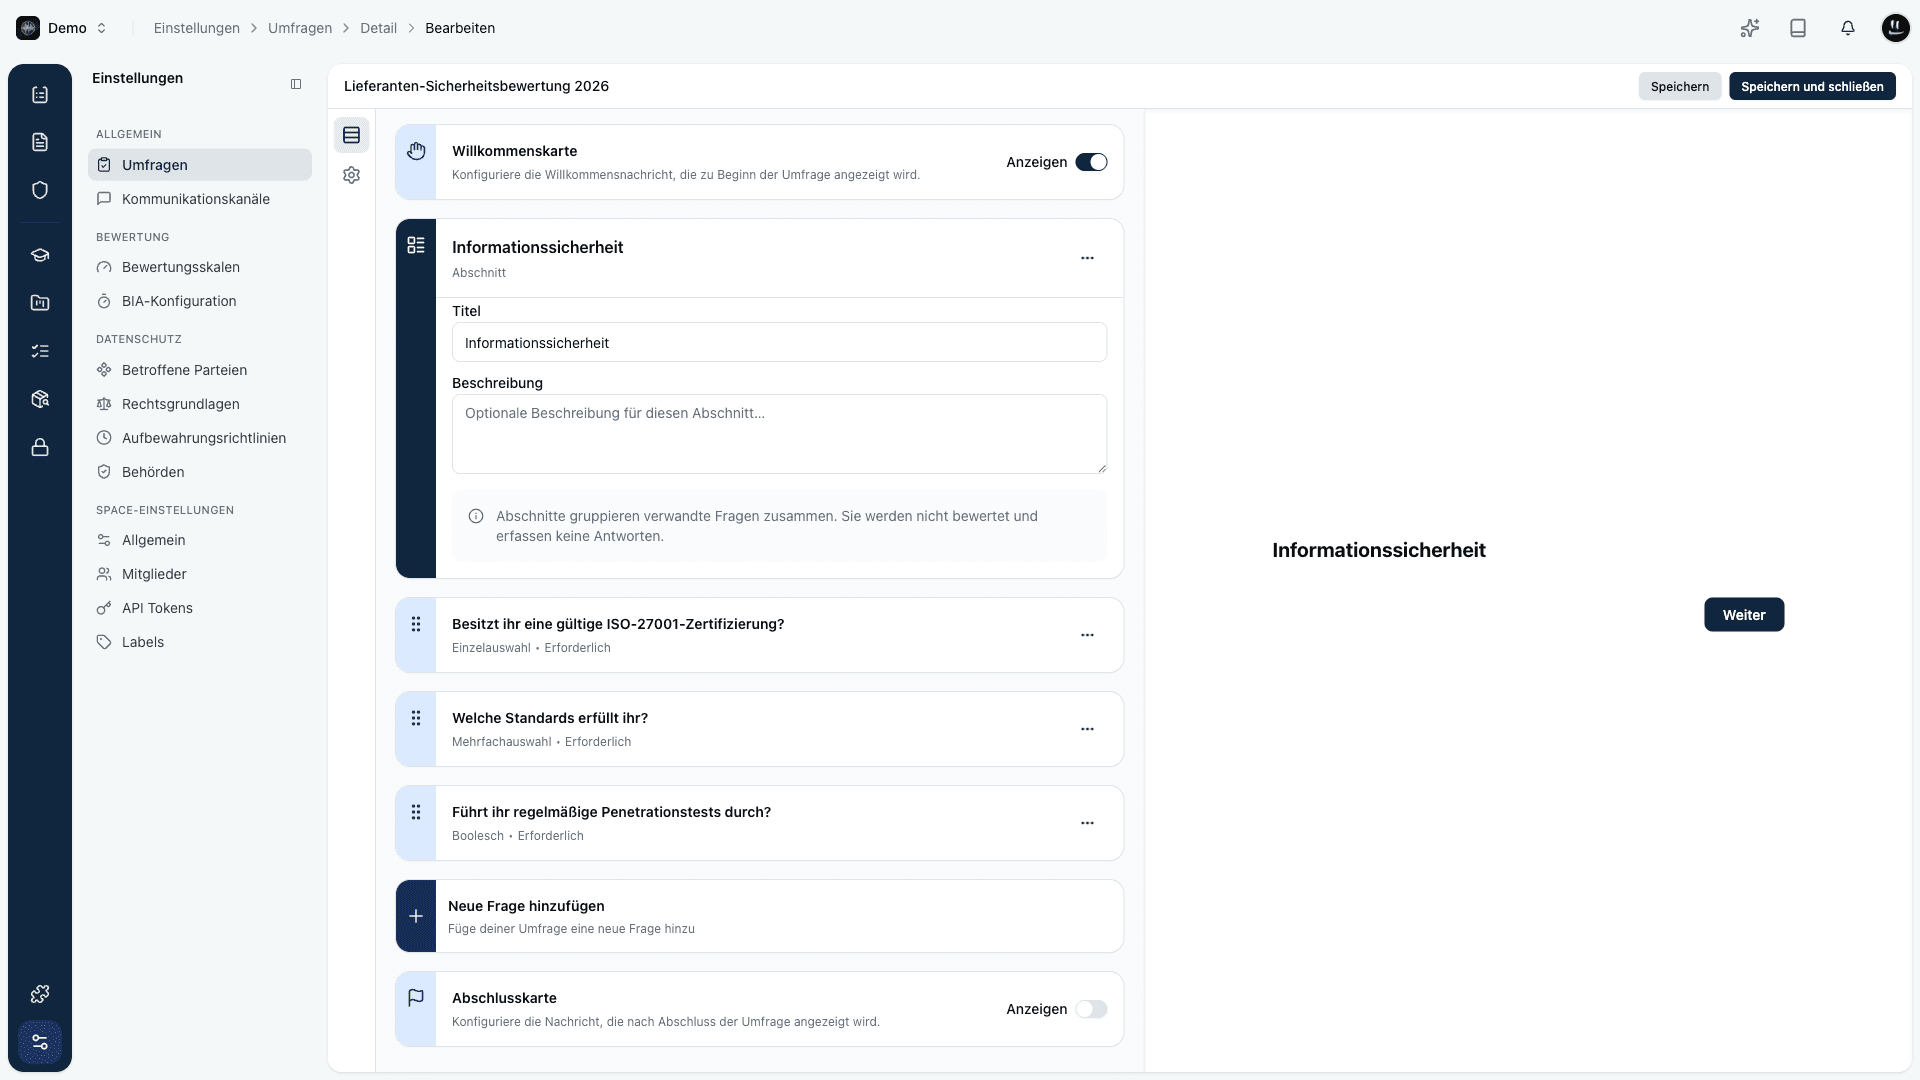Open the Welche Standards erfüllt ihr question card

[x=759, y=729]
